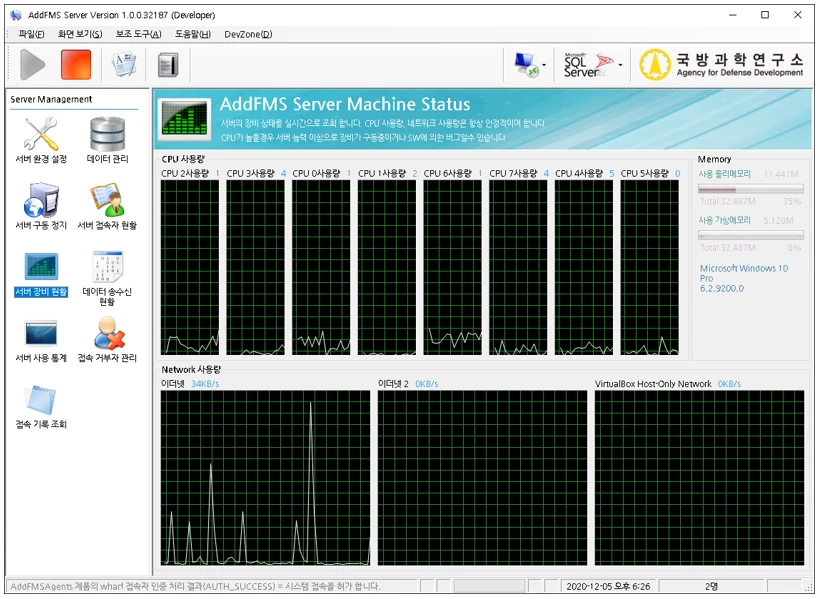Open the DevZone(D) menu
This screenshot has height=599, width=819.
pyautogui.click(x=248, y=34)
